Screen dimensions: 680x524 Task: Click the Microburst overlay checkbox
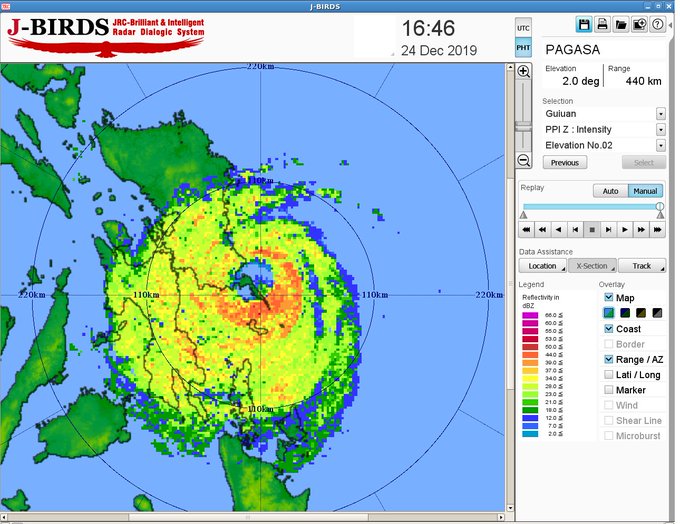[609, 436]
